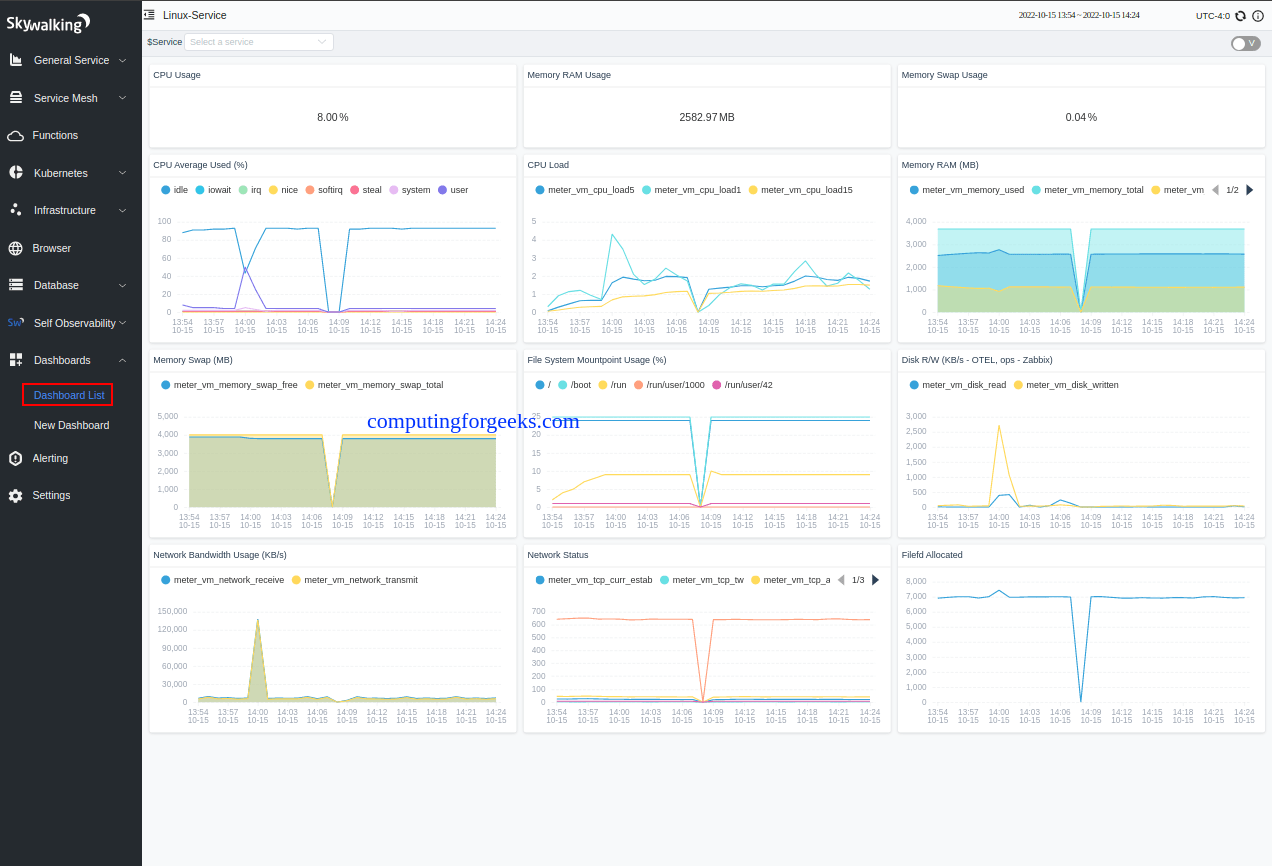Open the Select a service dropdown
Image resolution: width=1272 pixels, height=866 pixels.
258,41
